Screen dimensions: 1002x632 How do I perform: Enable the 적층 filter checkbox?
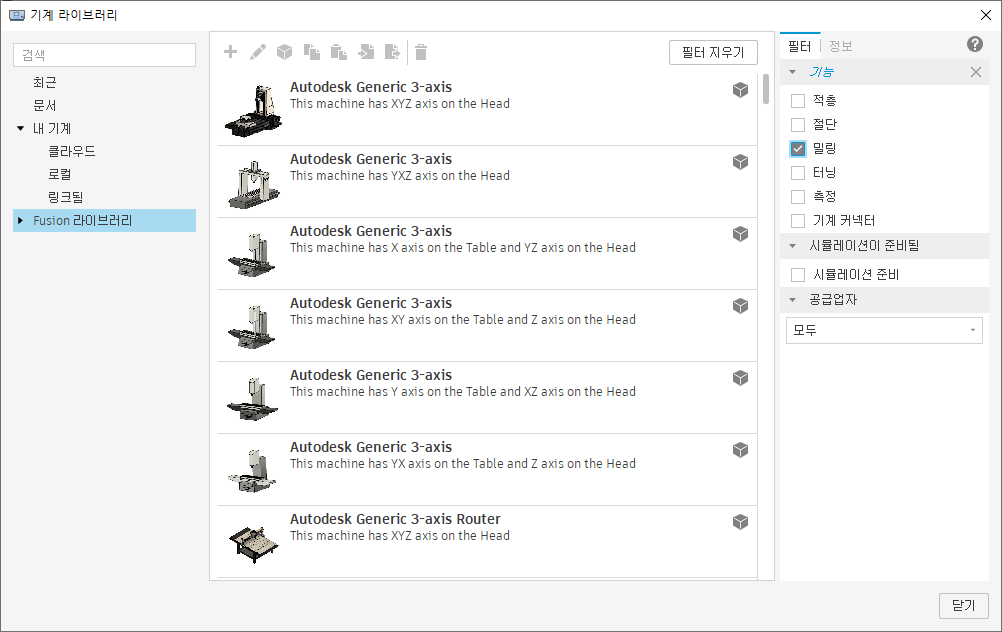pos(798,101)
